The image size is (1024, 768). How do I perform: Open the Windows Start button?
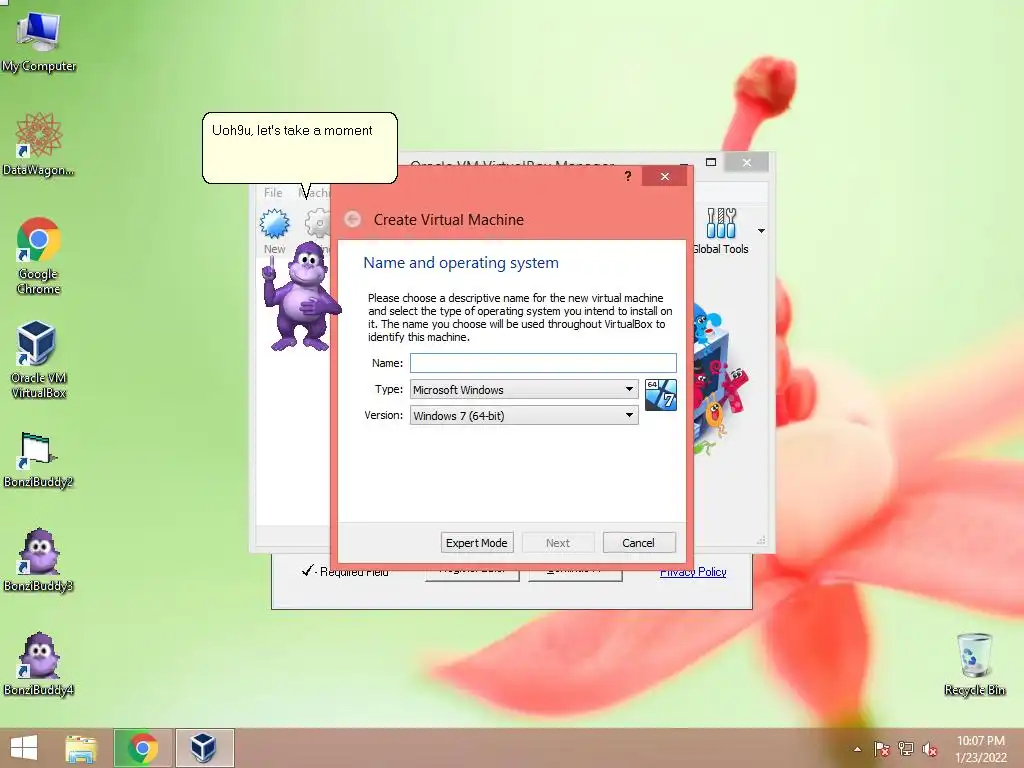(x=24, y=748)
